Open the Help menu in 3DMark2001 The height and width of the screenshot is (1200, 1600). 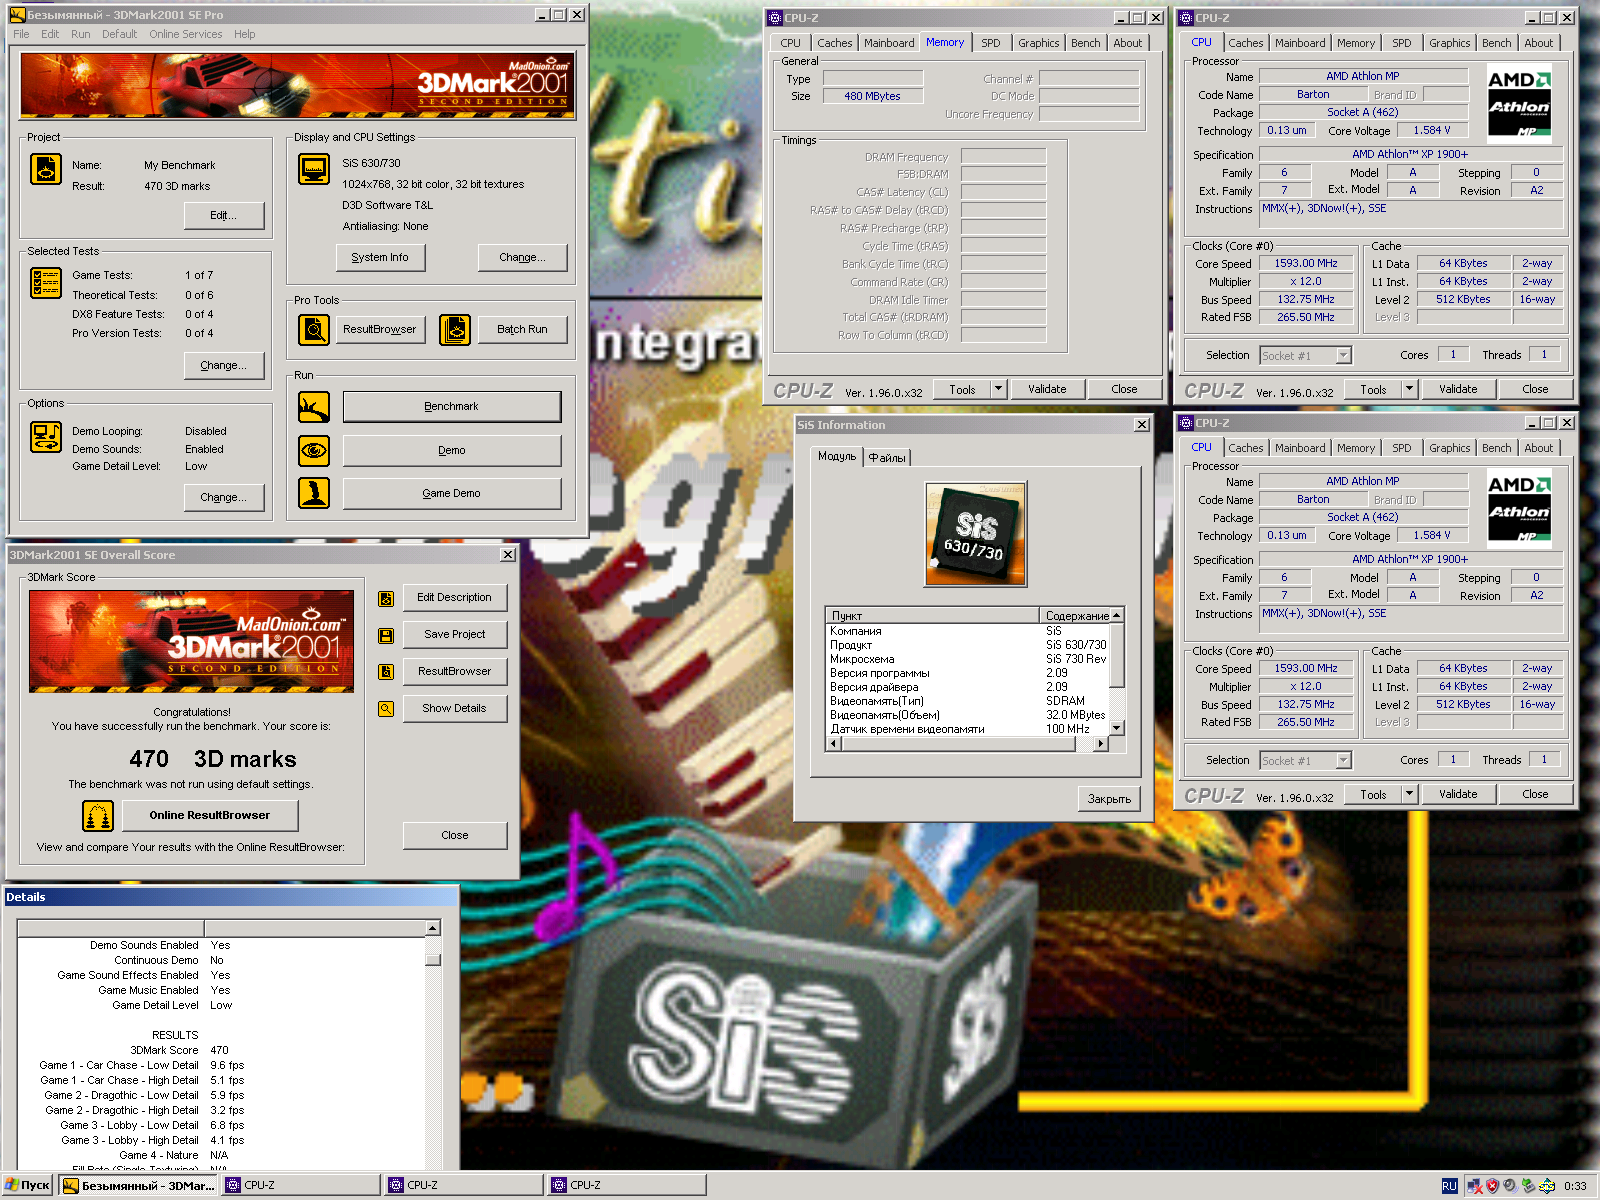point(245,34)
